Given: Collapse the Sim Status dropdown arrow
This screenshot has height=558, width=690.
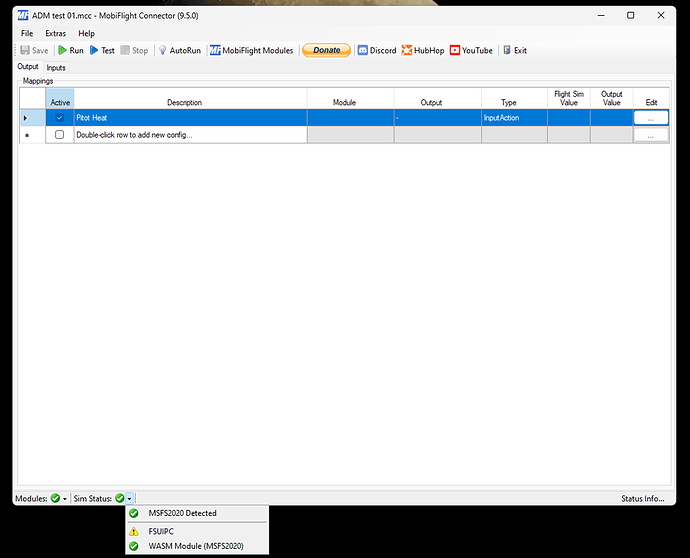Looking at the screenshot, I should pyautogui.click(x=129, y=499).
